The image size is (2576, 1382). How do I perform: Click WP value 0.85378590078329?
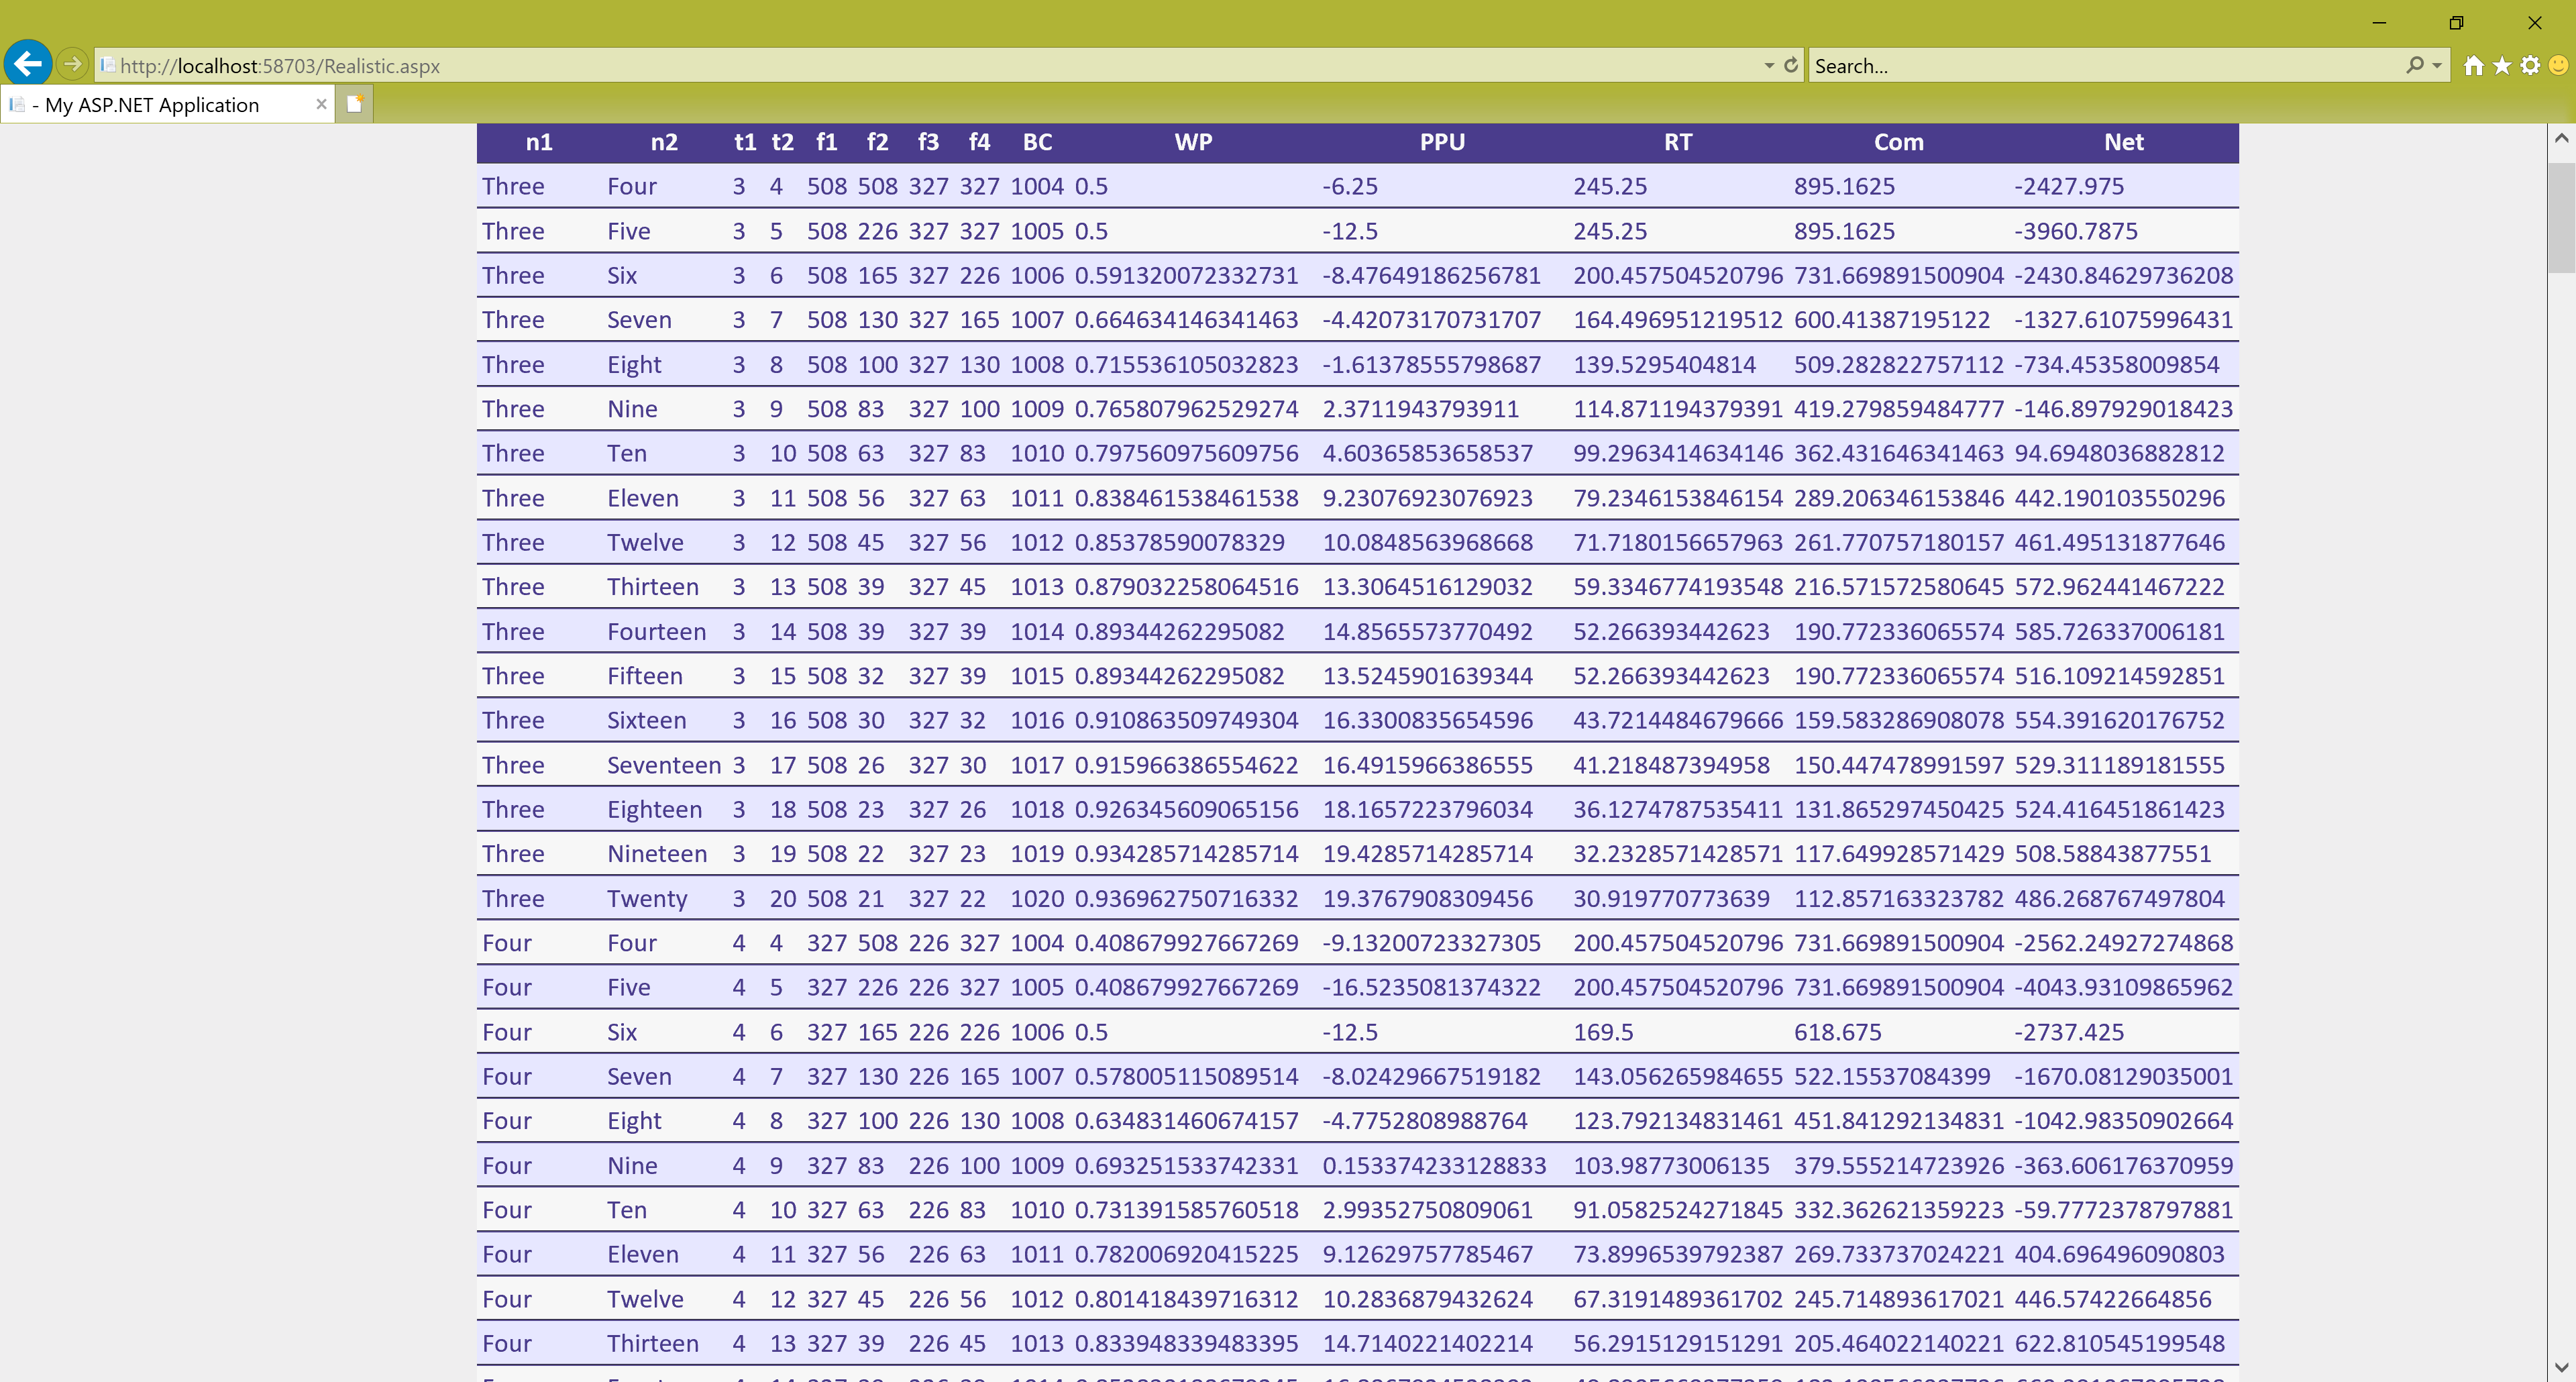[x=1179, y=542]
